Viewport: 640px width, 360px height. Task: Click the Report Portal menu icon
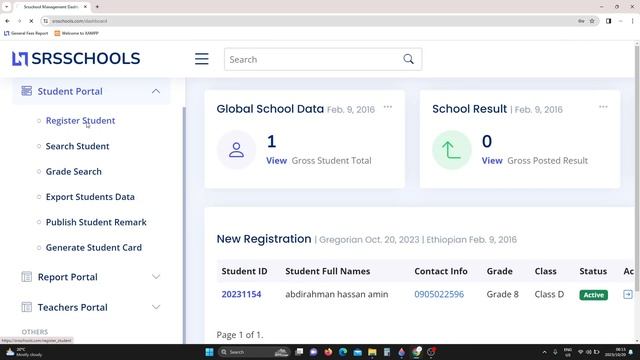(x=27, y=277)
